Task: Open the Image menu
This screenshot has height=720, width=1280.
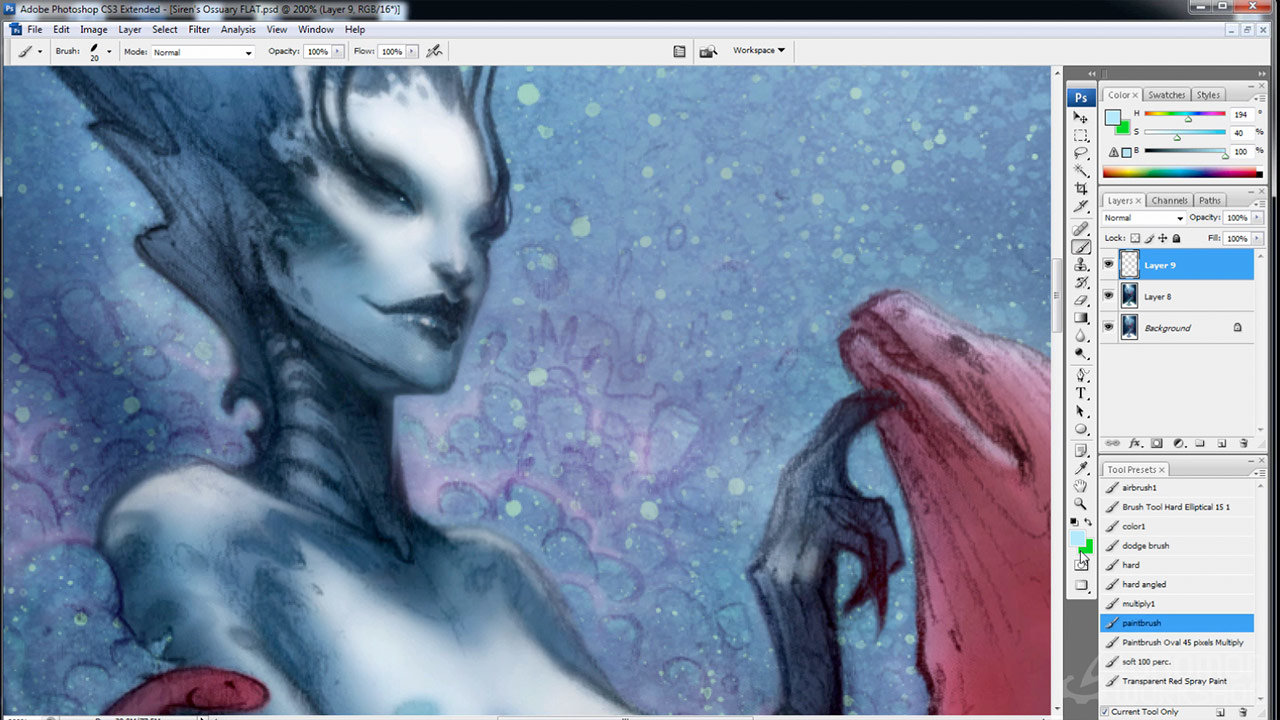Action: pos(94,30)
